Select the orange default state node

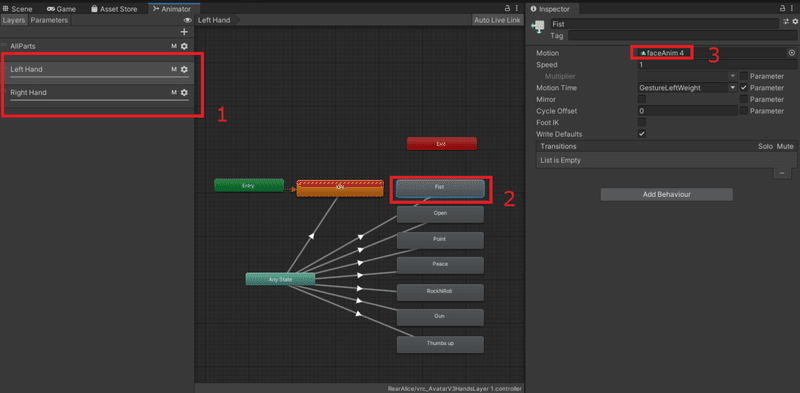(x=340, y=188)
